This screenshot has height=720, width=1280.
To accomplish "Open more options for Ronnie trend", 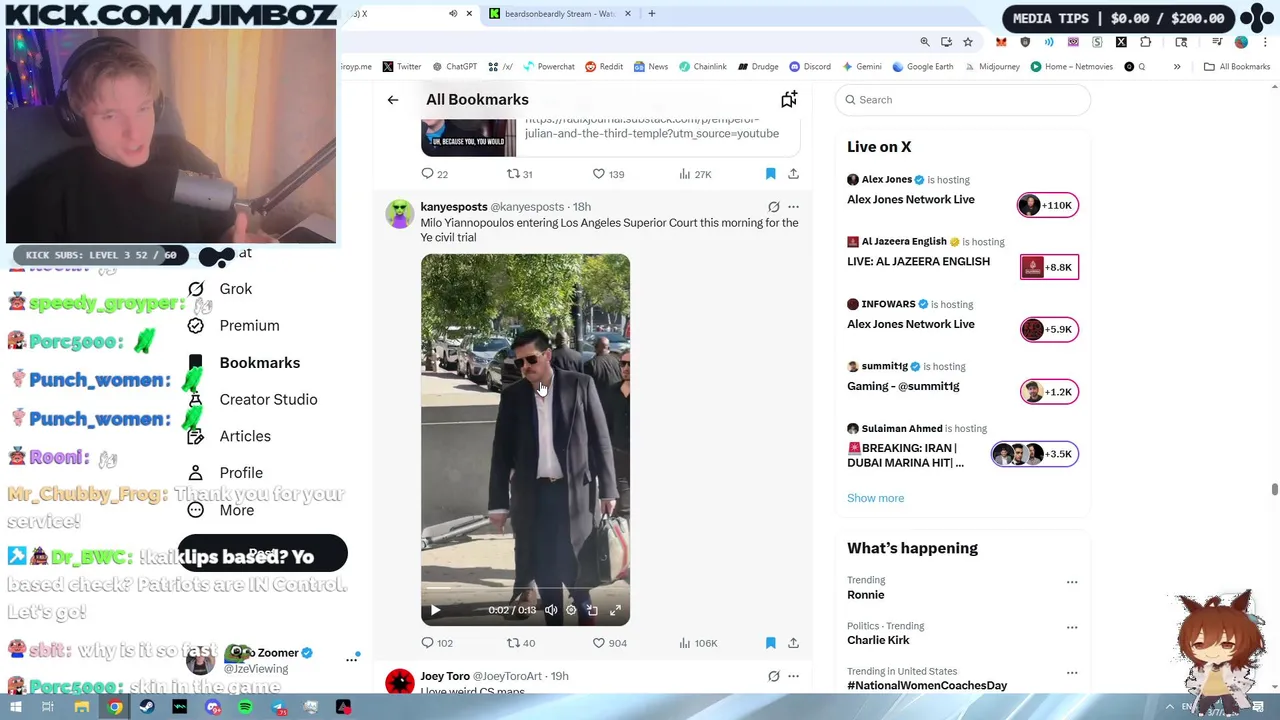I will click(1072, 582).
